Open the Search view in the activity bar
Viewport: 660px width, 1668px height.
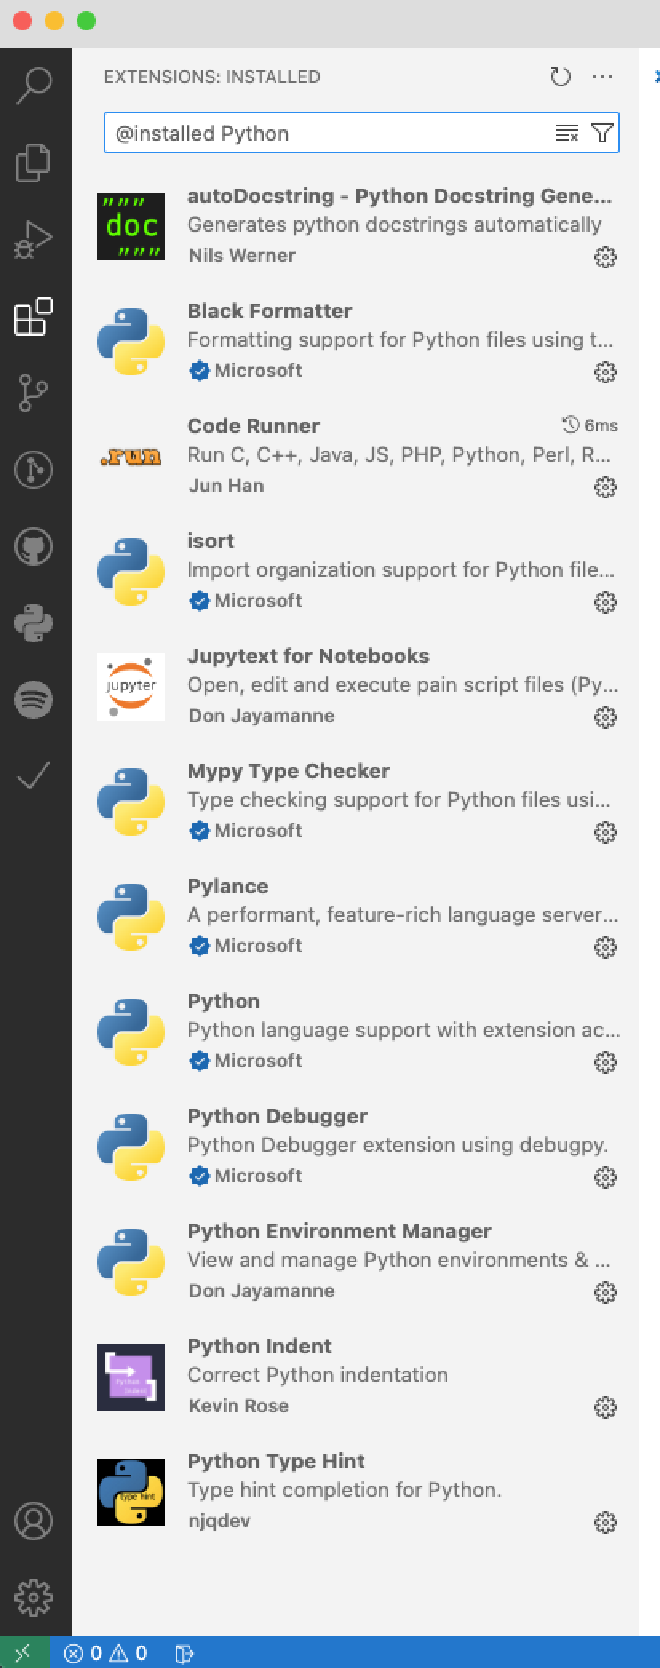click(35, 84)
